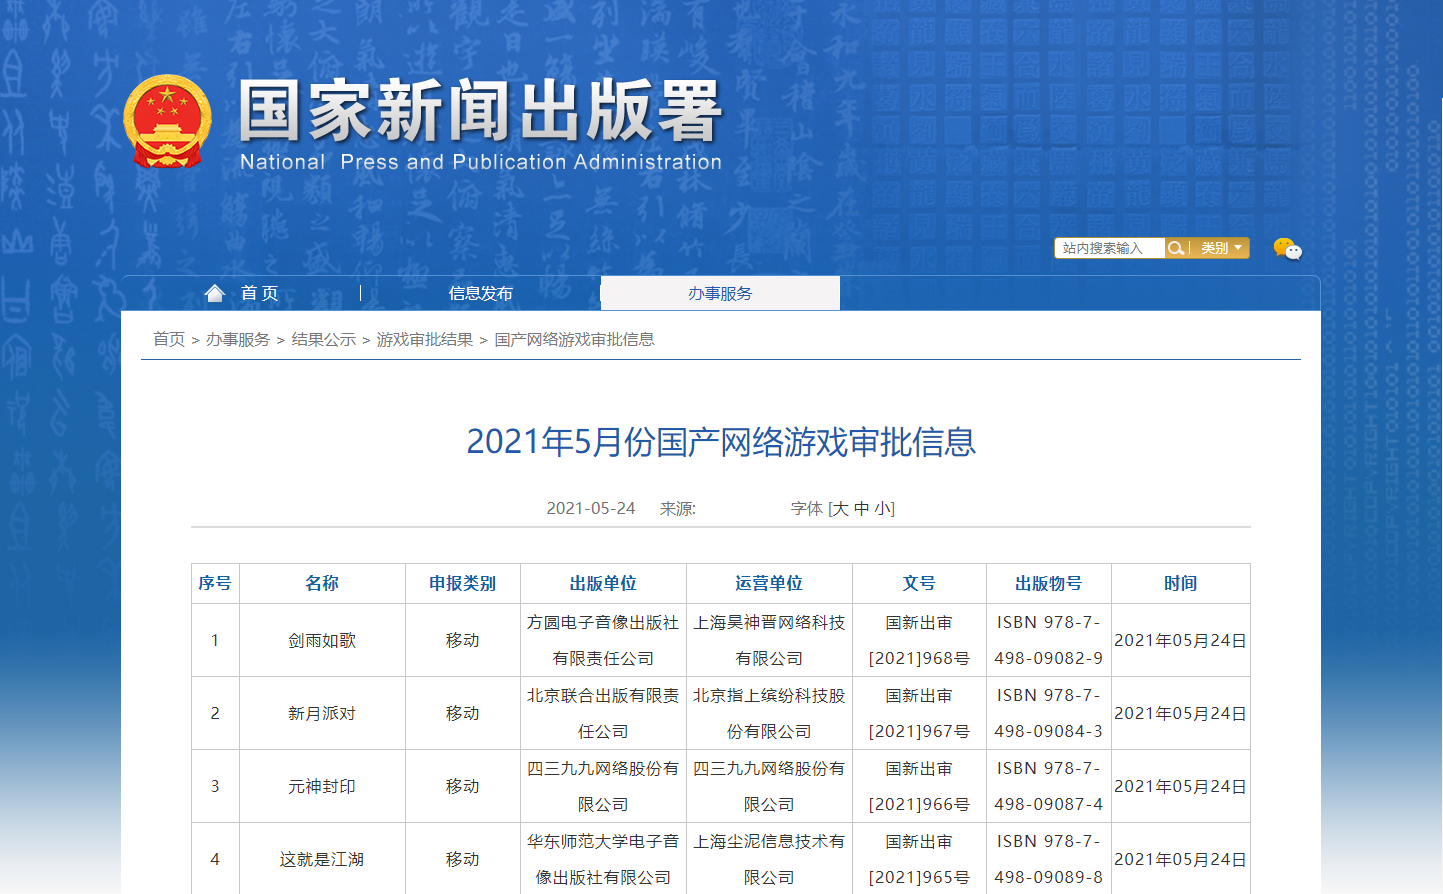Open 办事服务 in the breadcrumb trail
The image size is (1443, 894).
pos(238,340)
